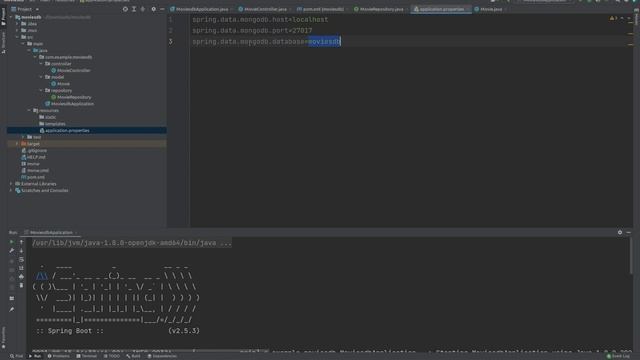Open Run panel settings gear
This screenshot has height=360, width=640.
[620, 232]
